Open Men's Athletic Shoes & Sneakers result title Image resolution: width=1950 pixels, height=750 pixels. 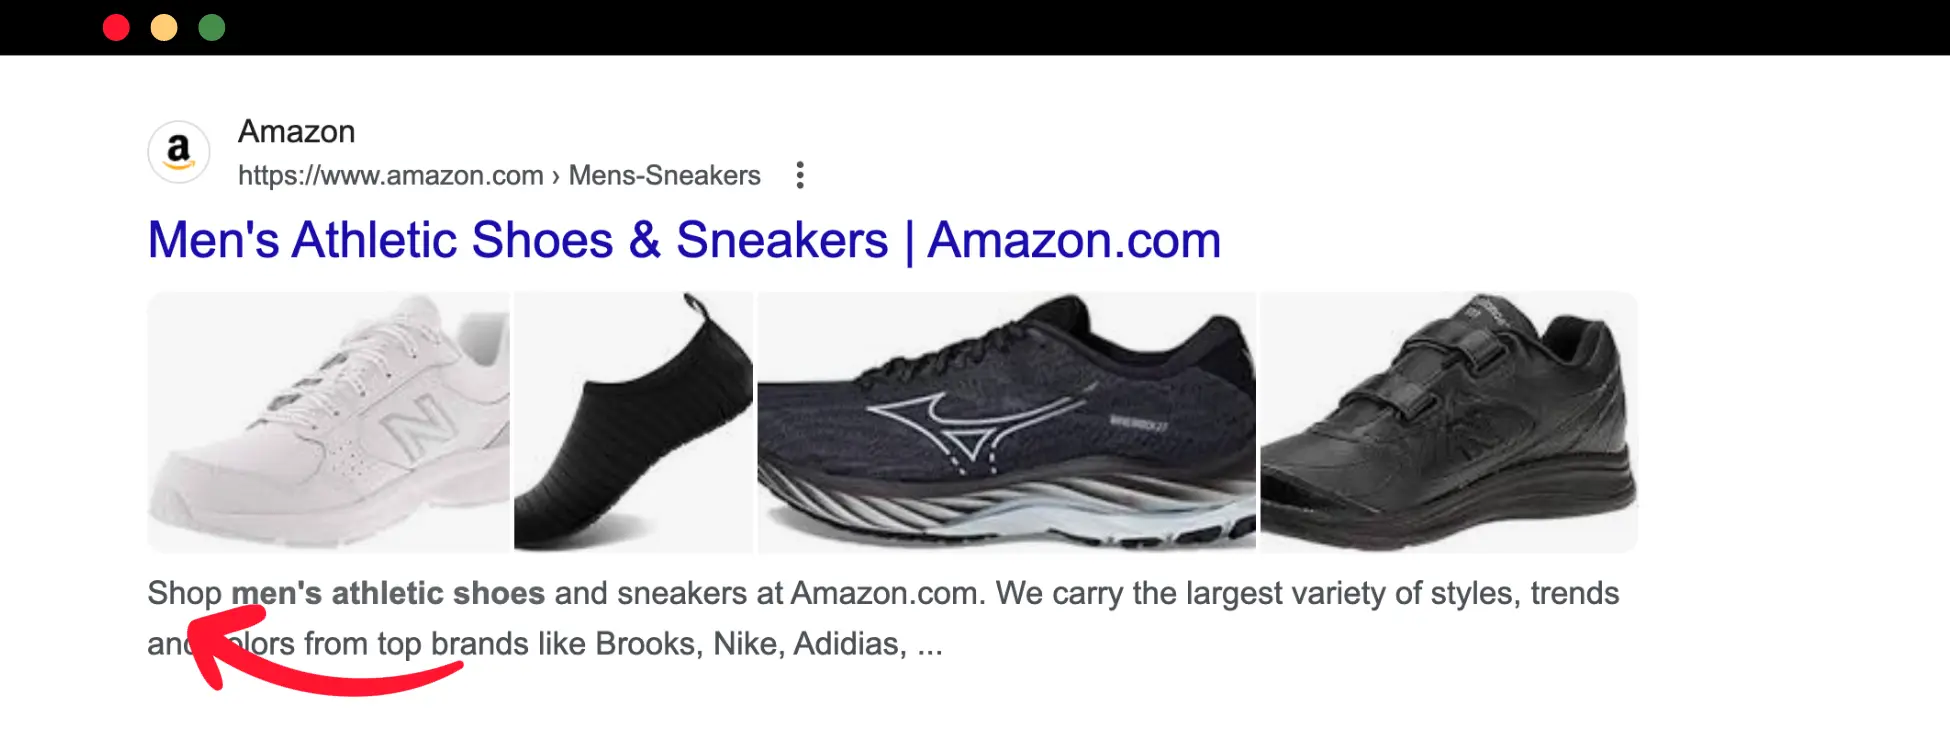point(684,240)
